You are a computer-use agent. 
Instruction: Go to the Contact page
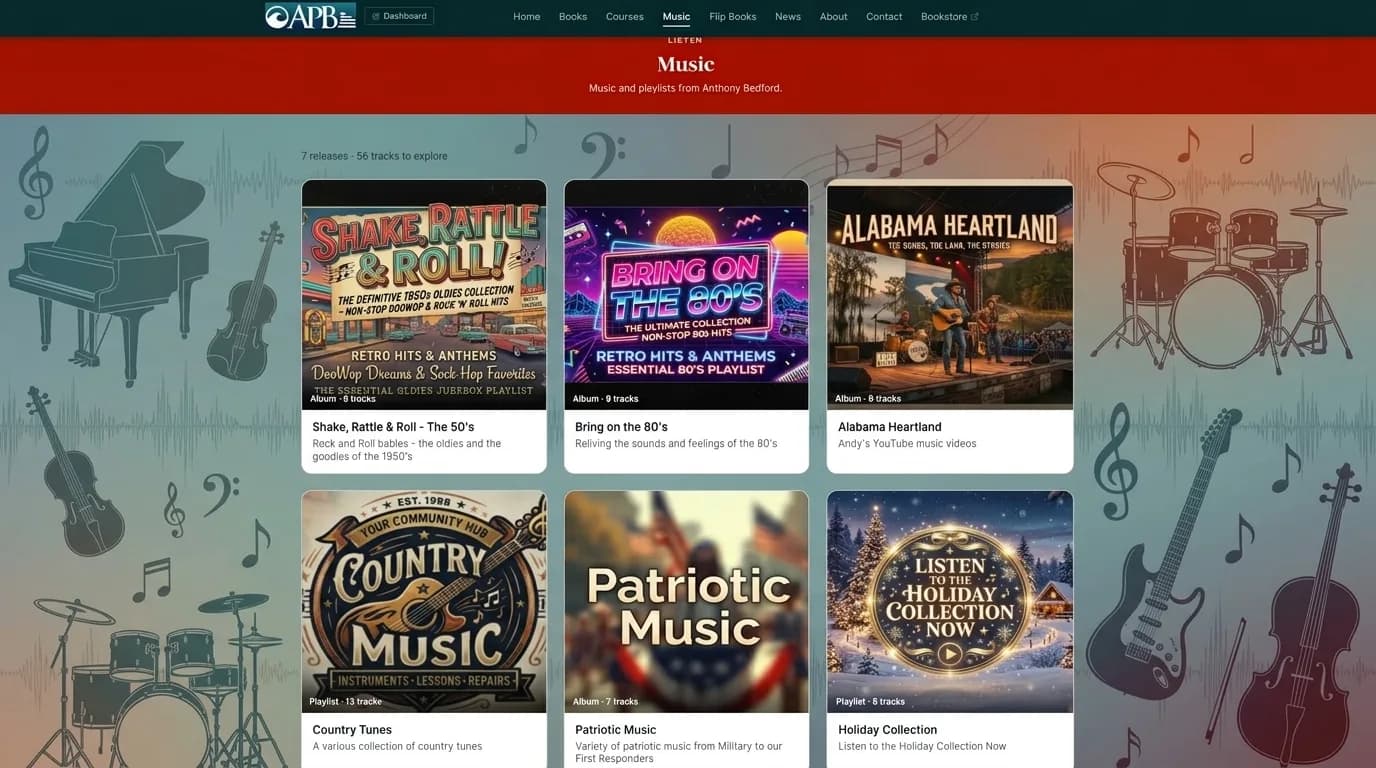click(884, 16)
